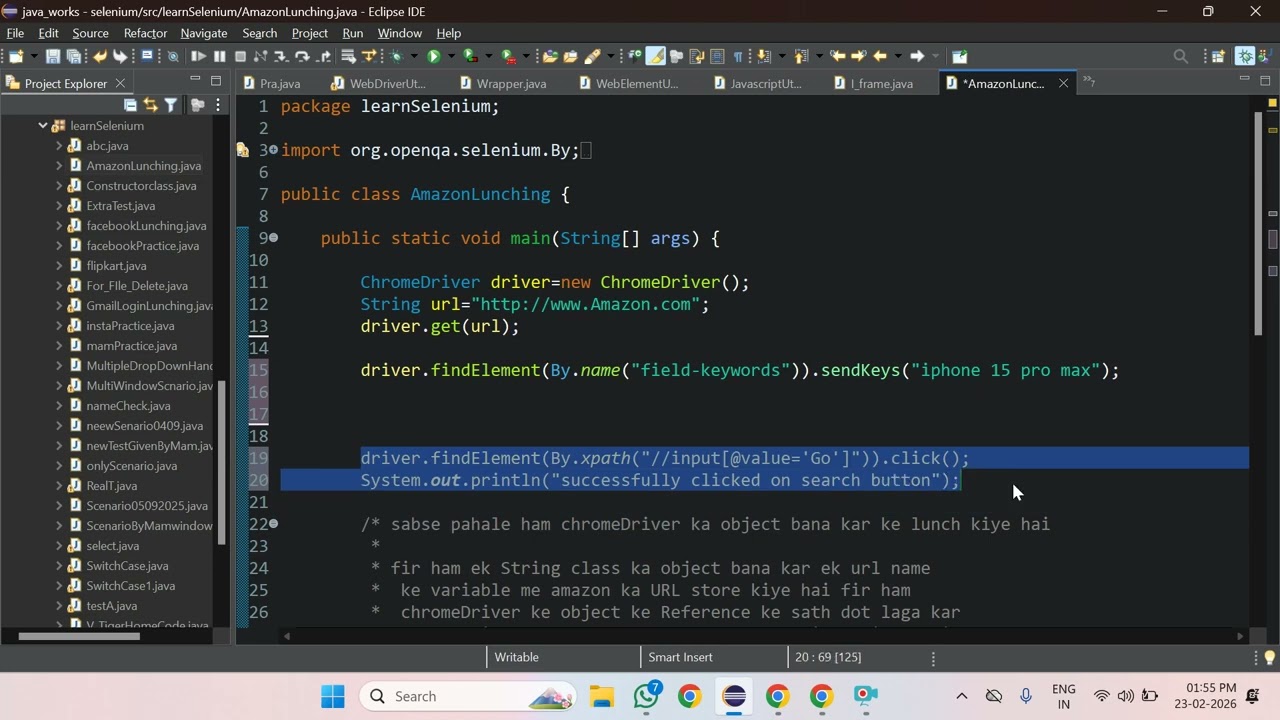Close the Project Explorer view
The image size is (1280, 720).
[120, 84]
